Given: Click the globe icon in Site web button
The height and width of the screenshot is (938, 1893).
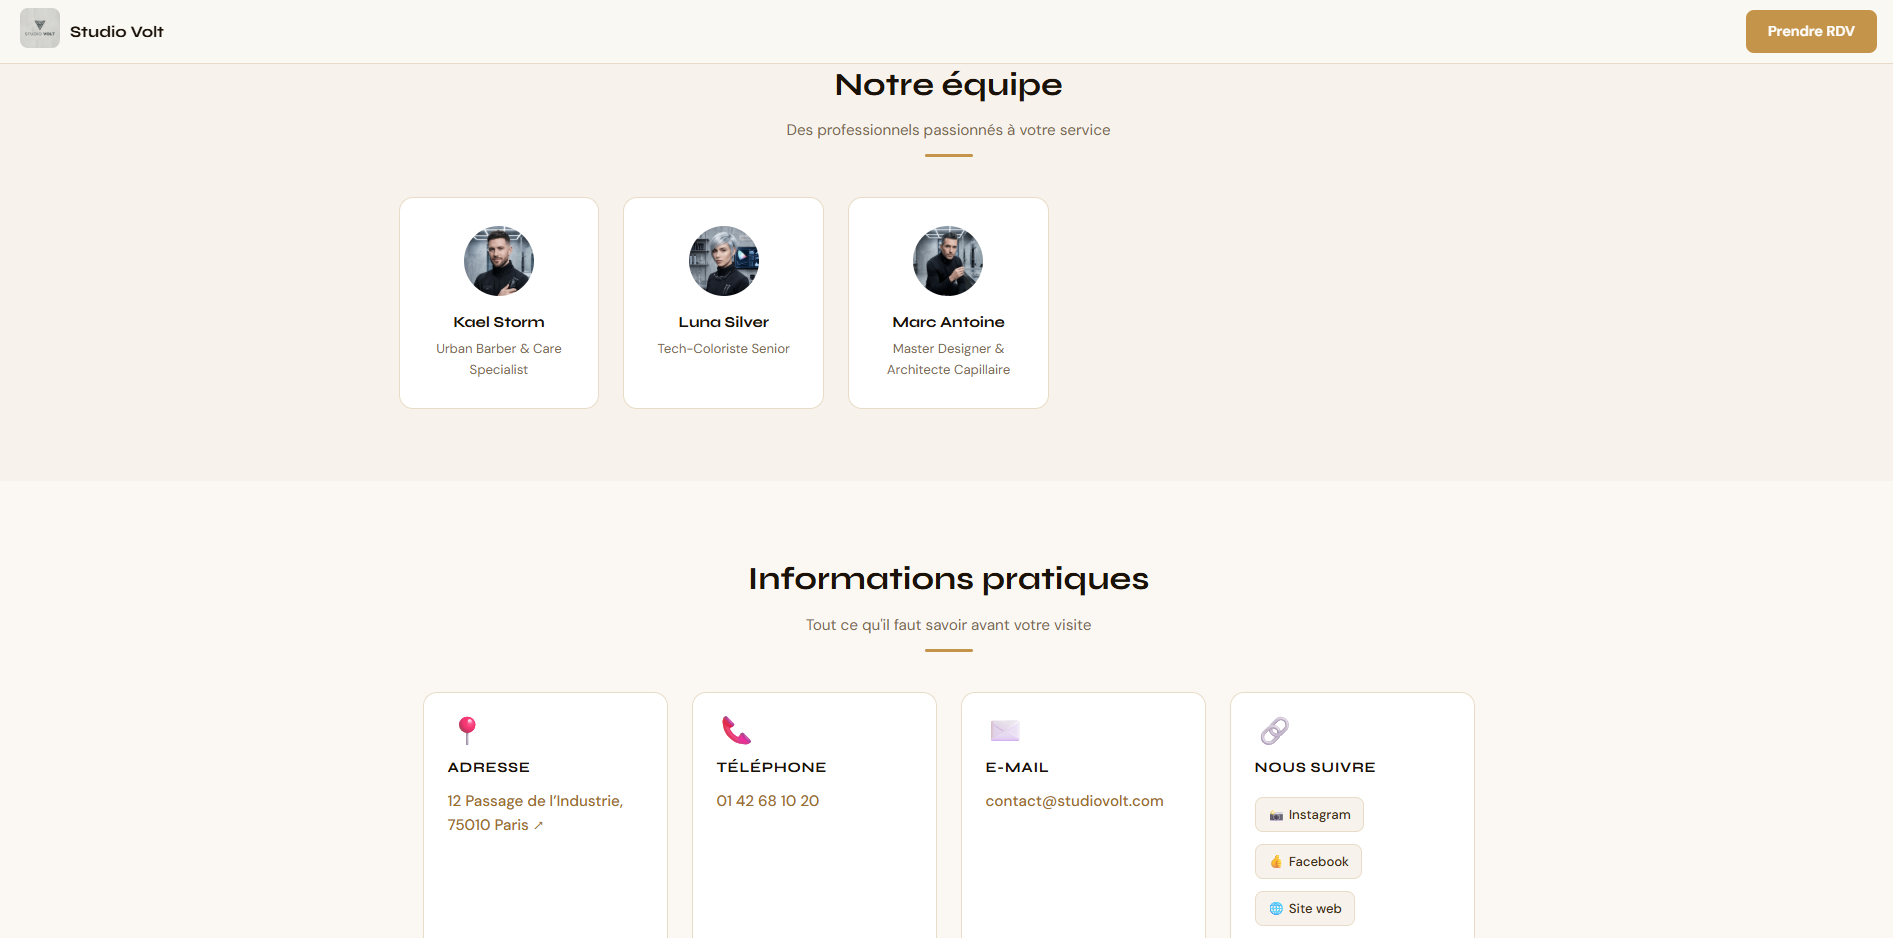Looking at the screenshot, I should point(1276,909).
